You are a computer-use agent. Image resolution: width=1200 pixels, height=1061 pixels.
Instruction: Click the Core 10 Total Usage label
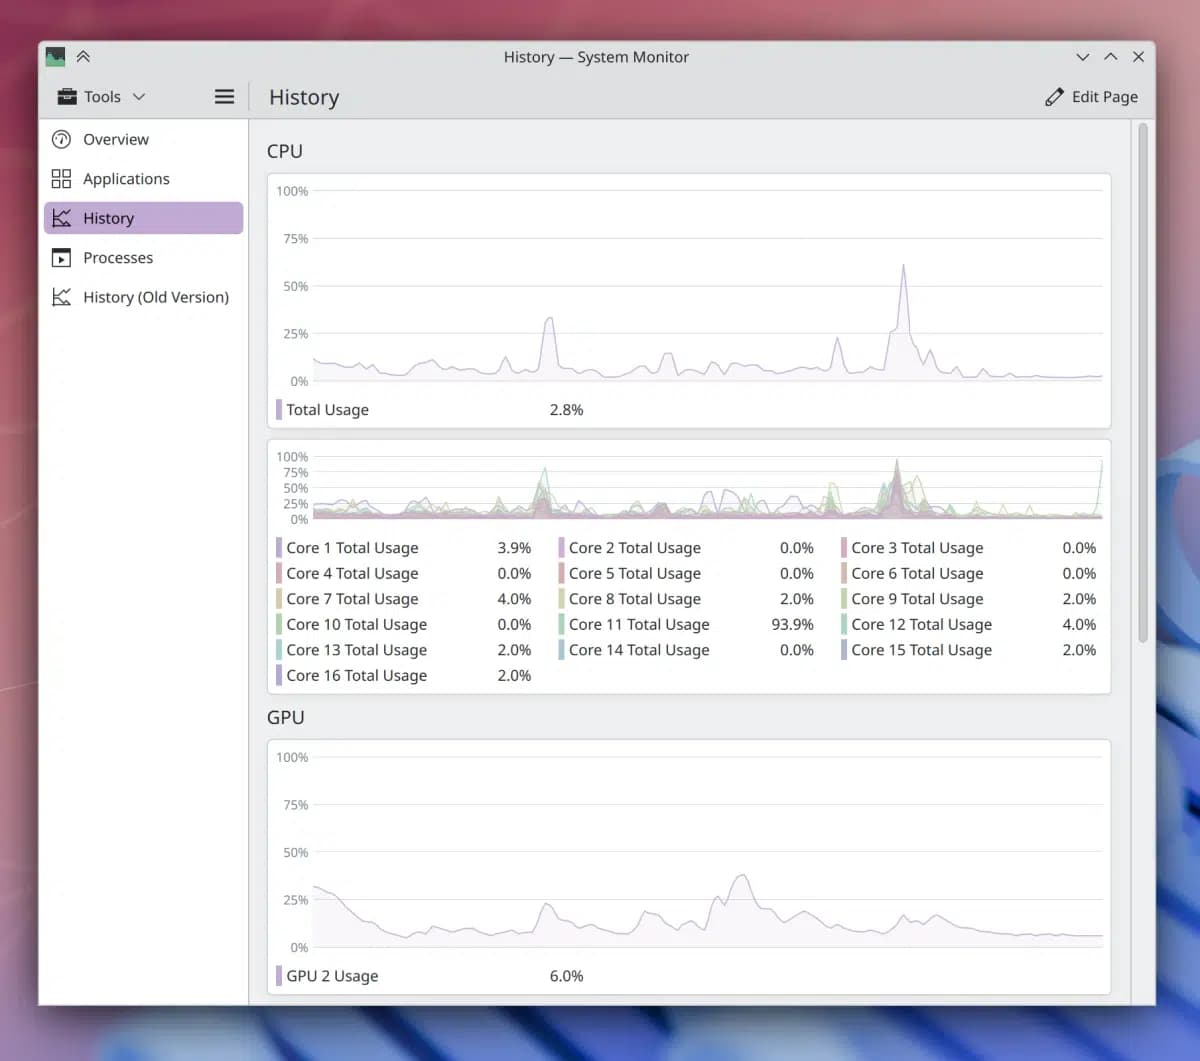pyautogui.click(x=357, y=625)
